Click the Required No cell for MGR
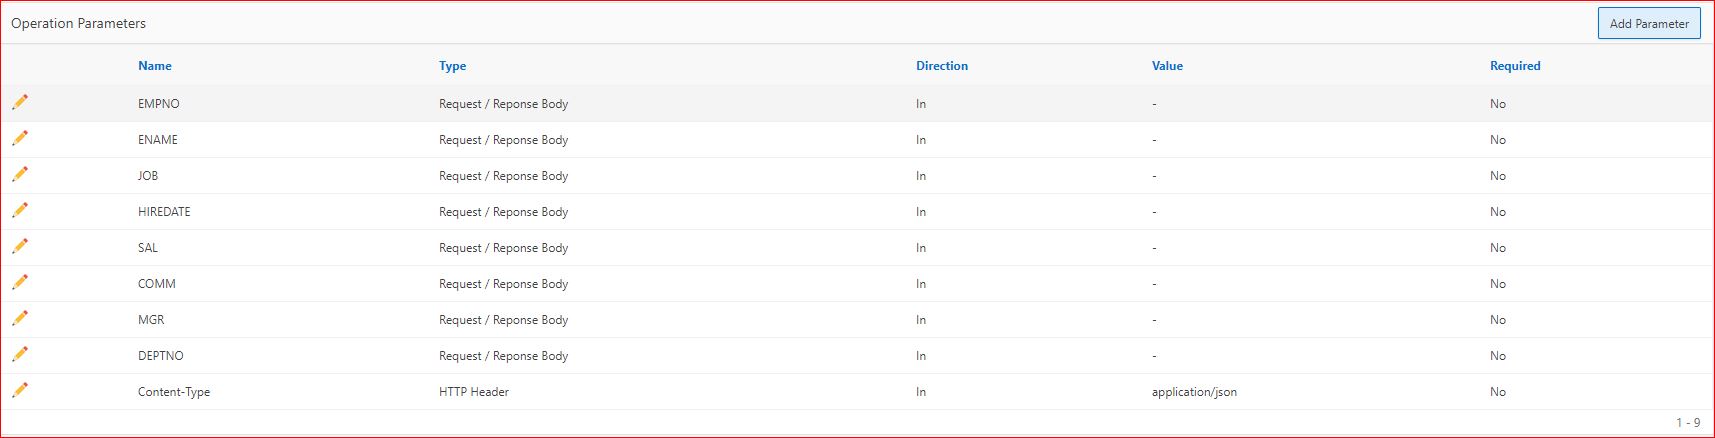This screenshot has width=1715, height=438. [x=1498, y=320]
